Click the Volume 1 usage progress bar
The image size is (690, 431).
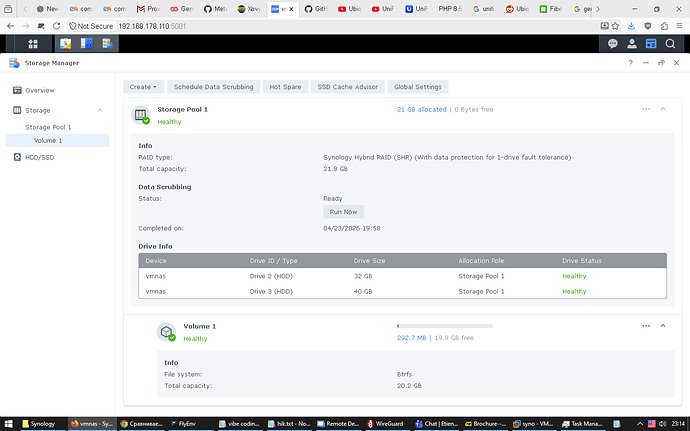point(444,326)
